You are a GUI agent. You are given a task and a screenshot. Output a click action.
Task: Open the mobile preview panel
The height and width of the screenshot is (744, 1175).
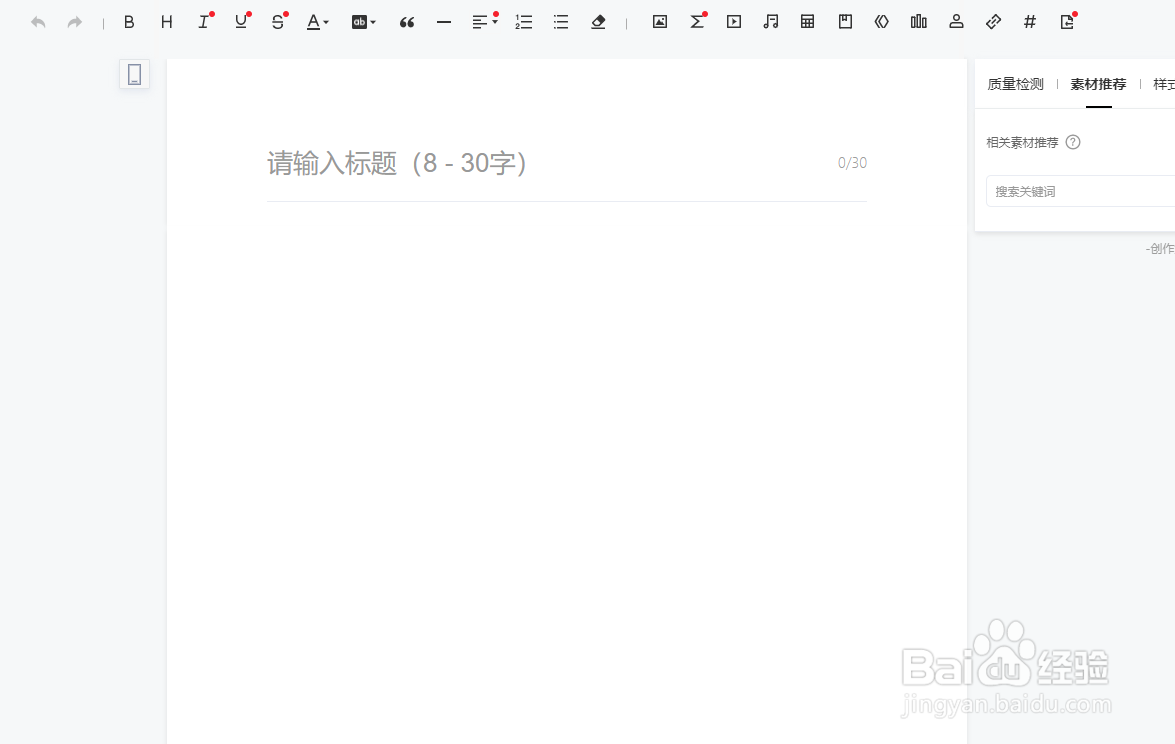click(x=134, y=74)
